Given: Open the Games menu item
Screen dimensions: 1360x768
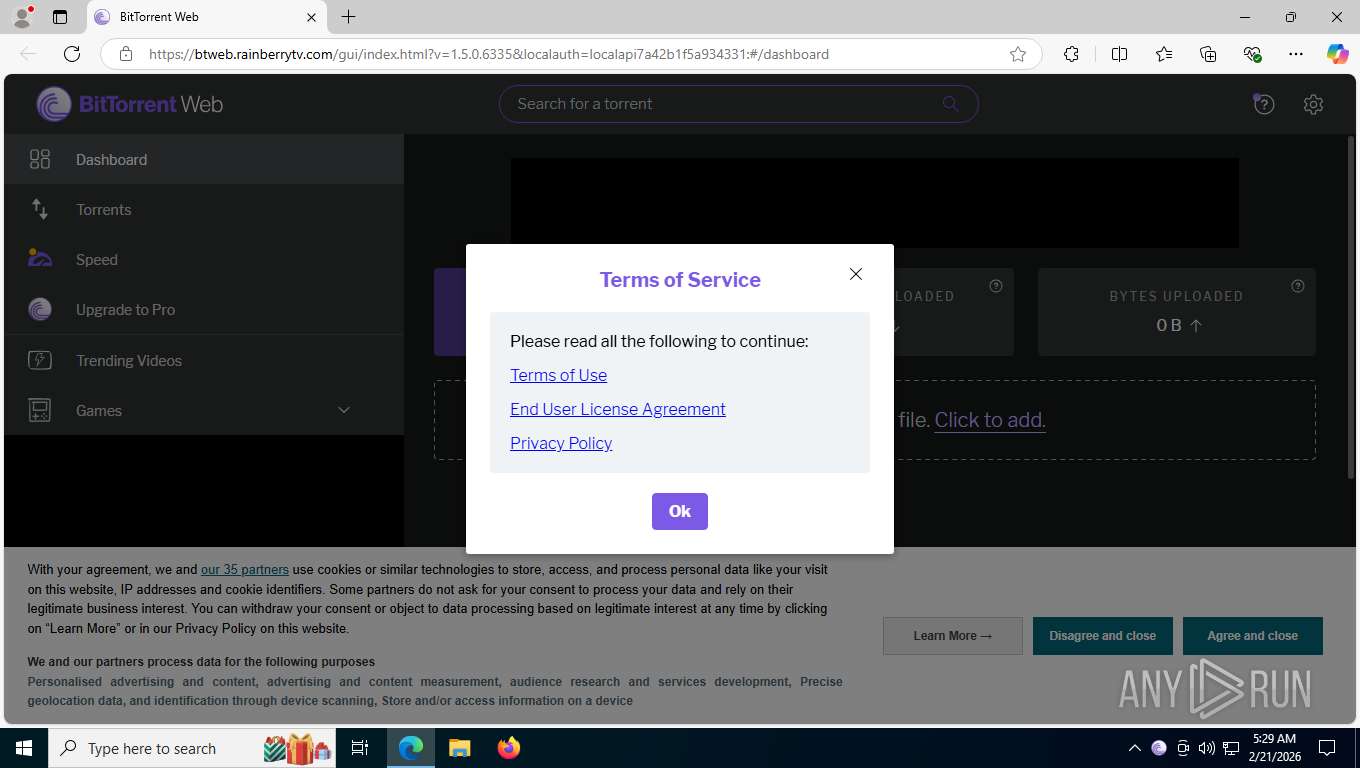Looking at the screenshot, I should pos(204,410).
